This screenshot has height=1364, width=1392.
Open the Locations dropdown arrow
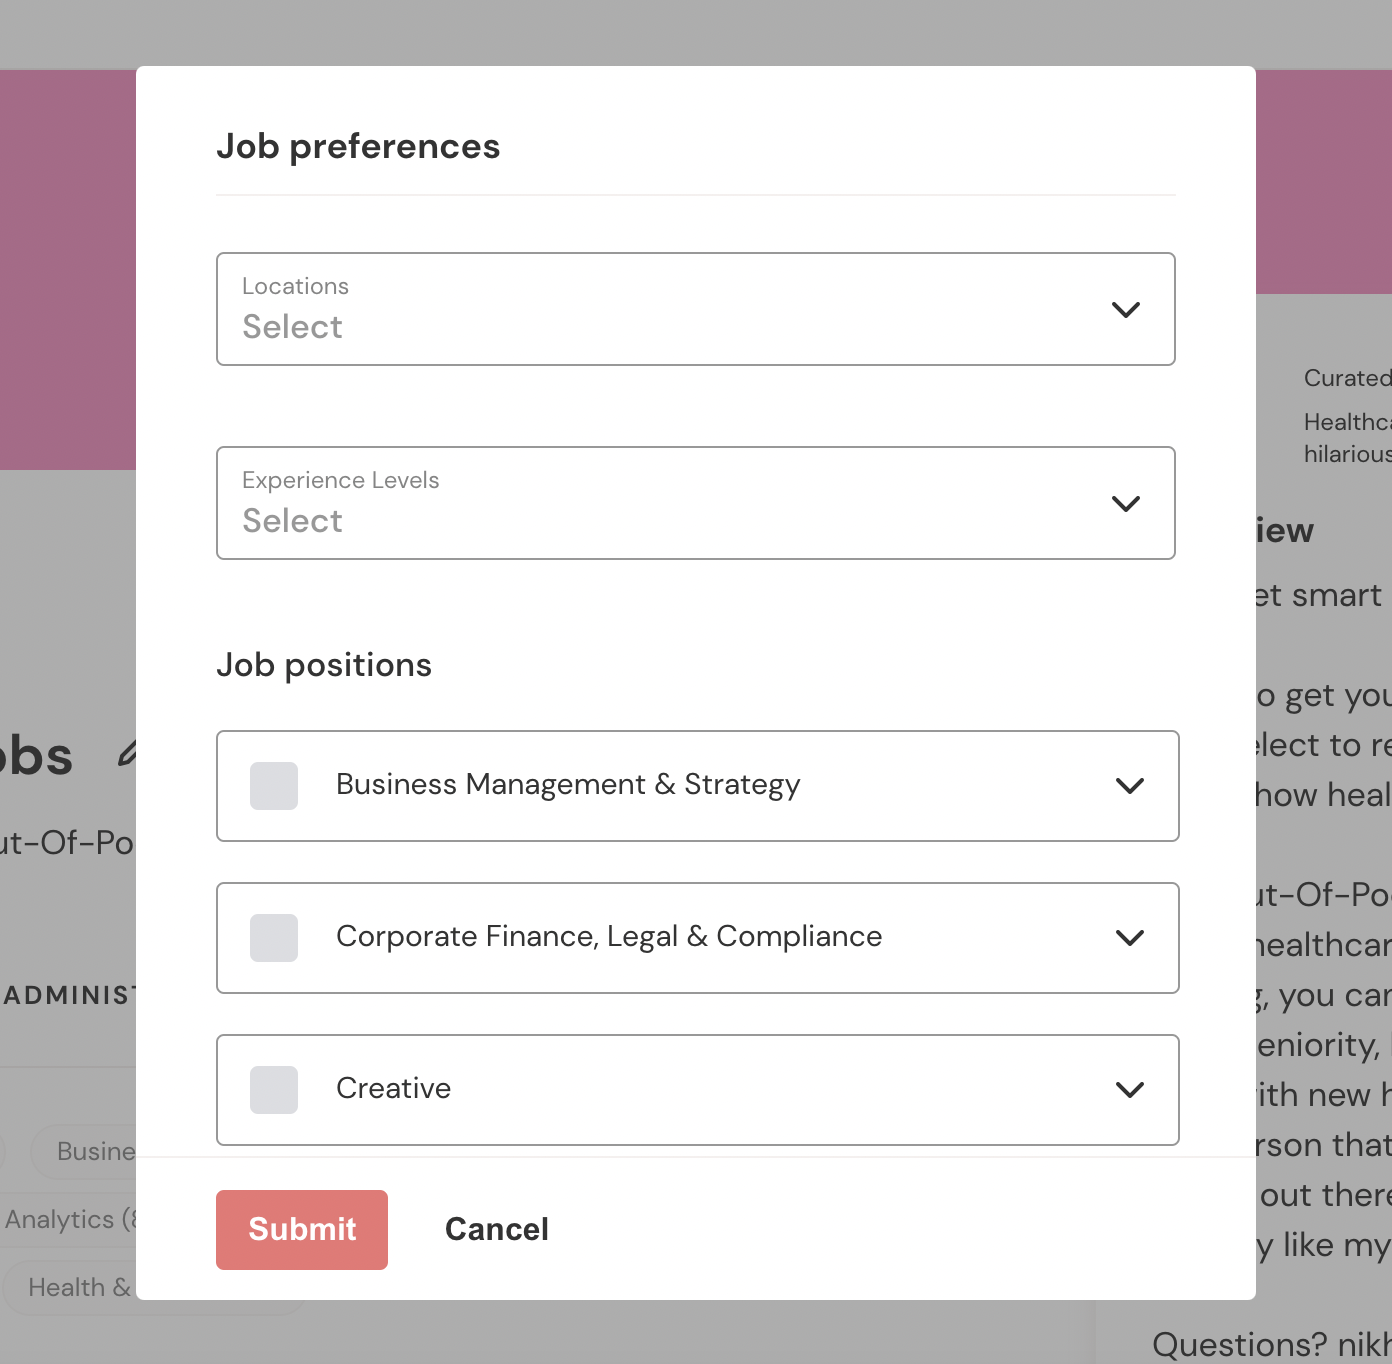[x=1126, y=310]
